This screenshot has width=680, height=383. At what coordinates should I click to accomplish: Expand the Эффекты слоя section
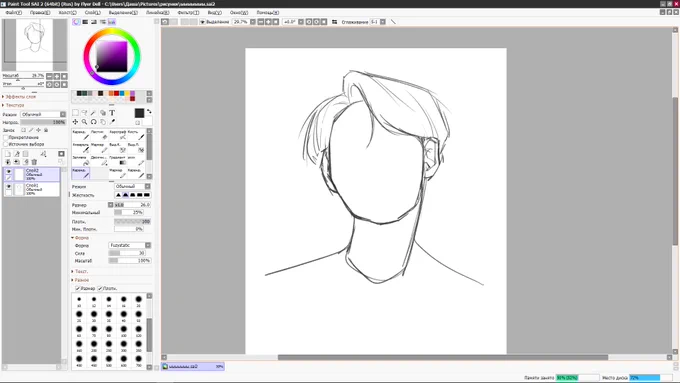pyautogui.click(x=20, y=97)
